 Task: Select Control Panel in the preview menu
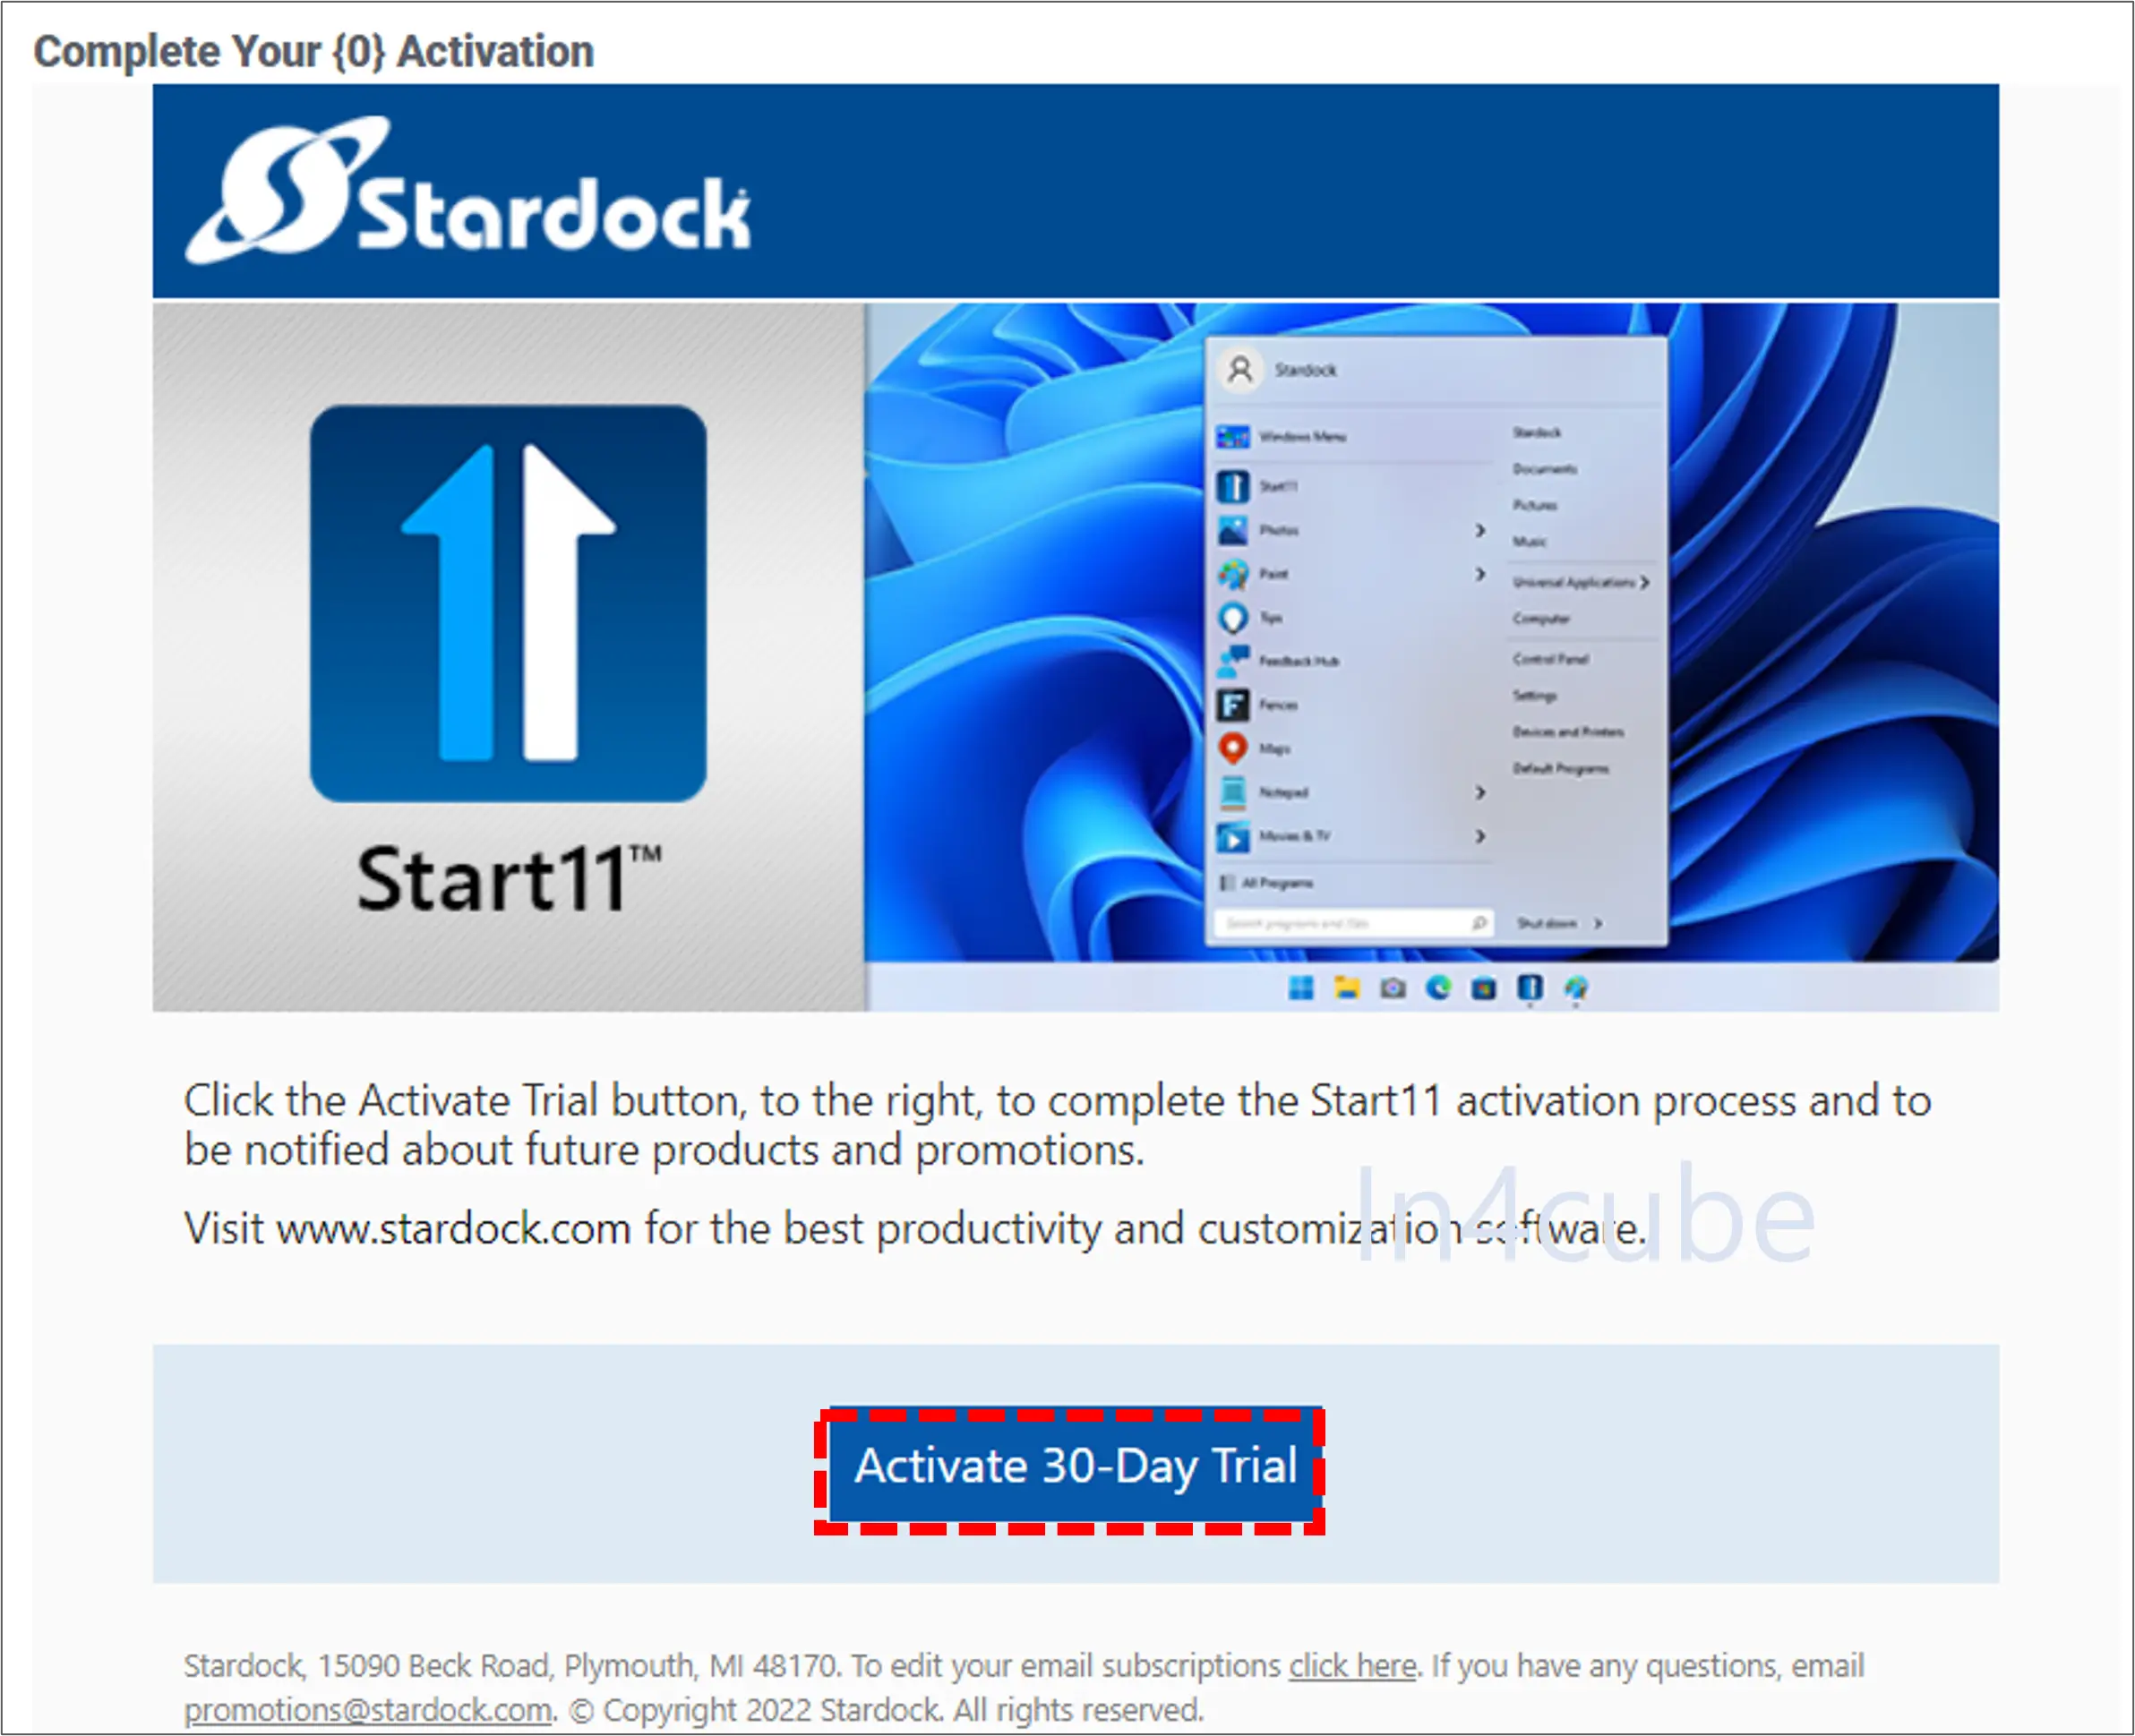tap(1550, 659)
